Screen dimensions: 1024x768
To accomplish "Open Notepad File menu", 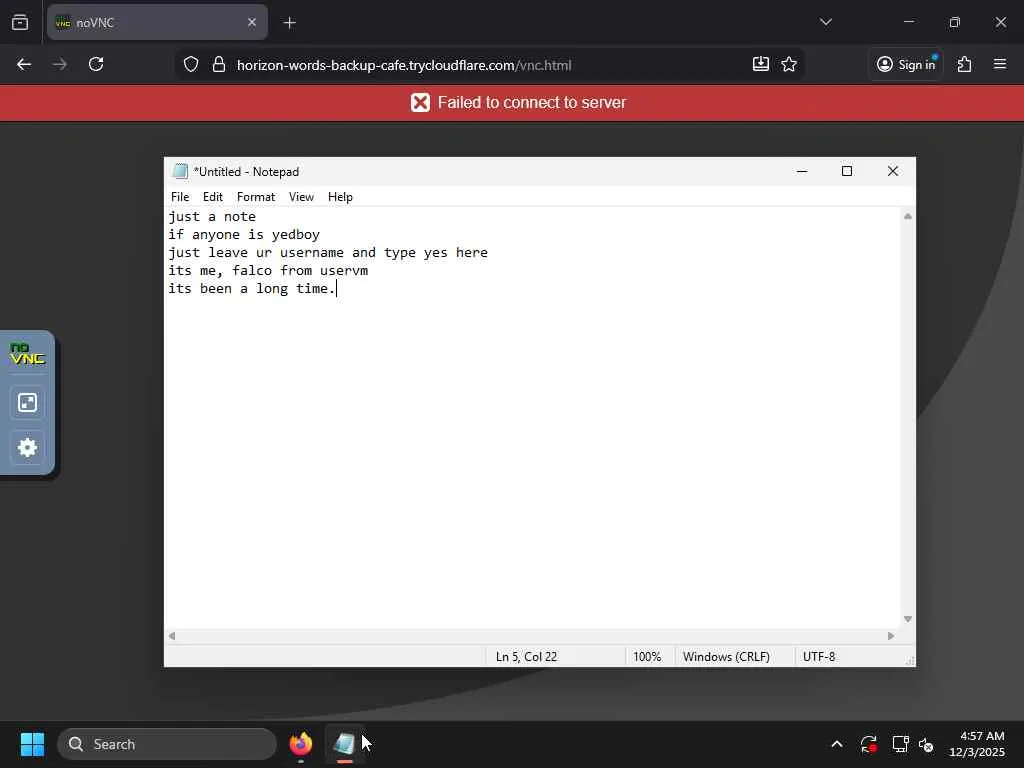I will [x=180, y=197].
